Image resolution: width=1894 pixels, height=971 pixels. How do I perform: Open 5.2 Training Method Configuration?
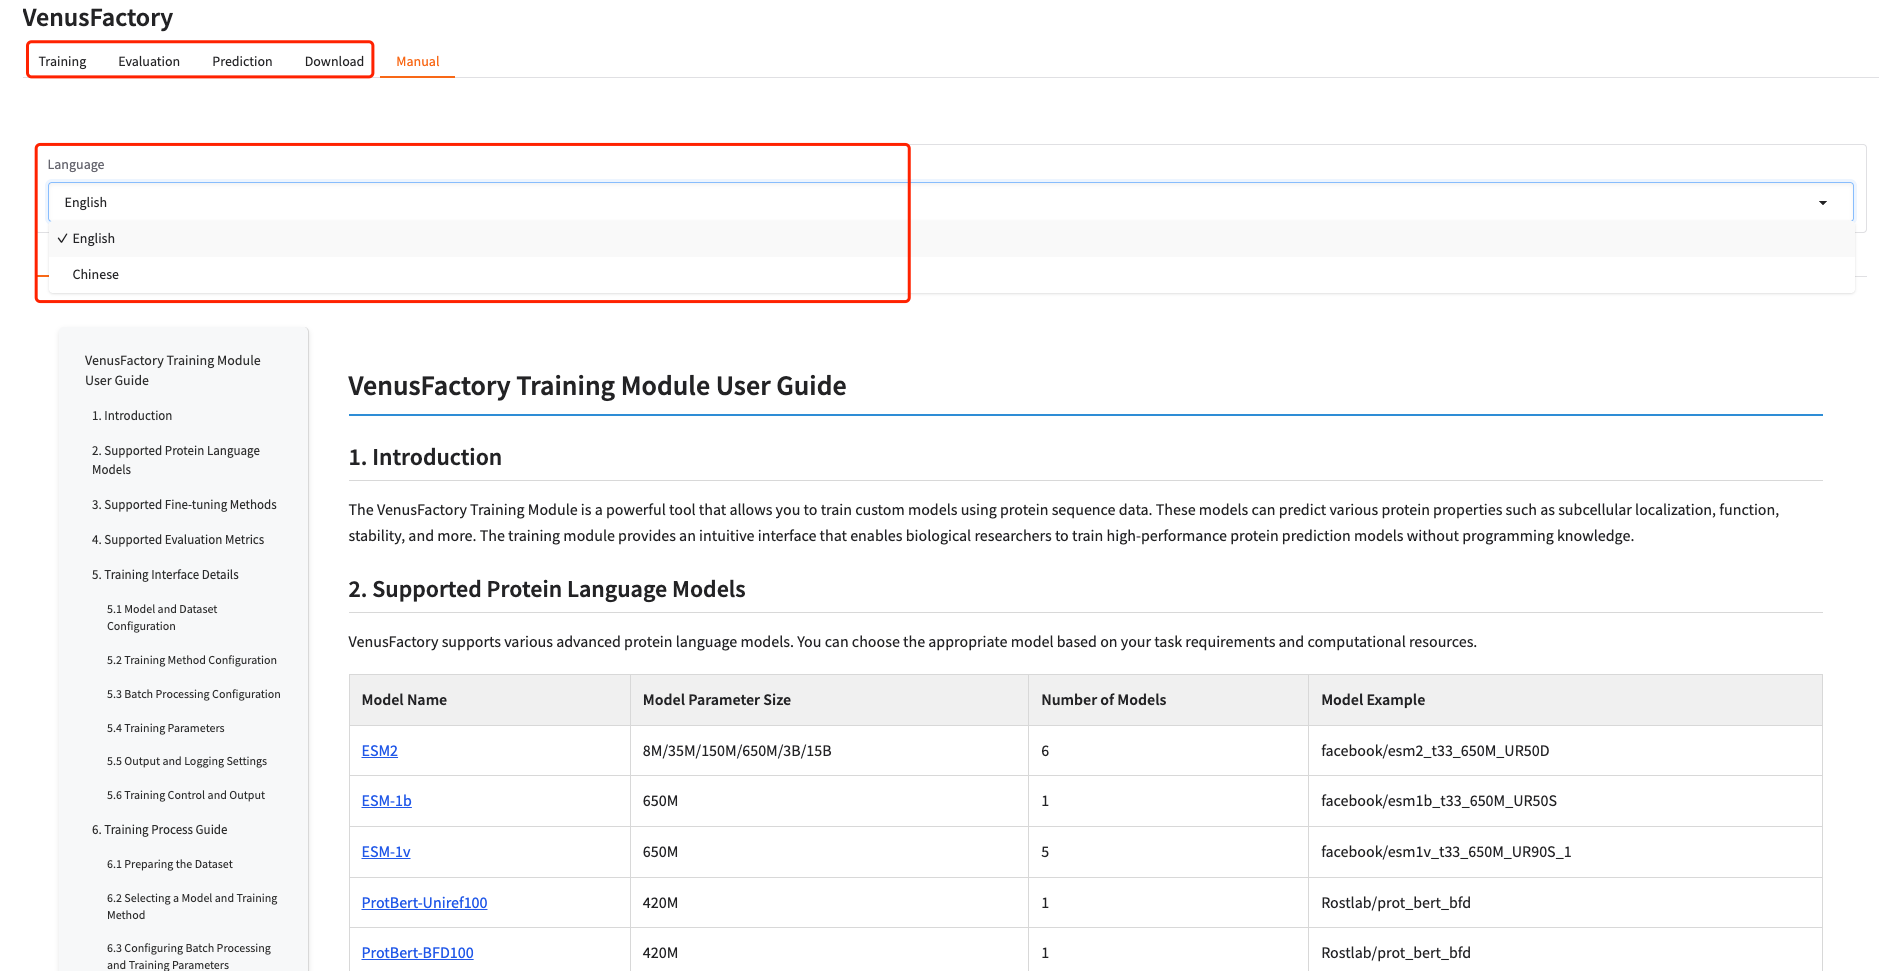pyautogui.click(x=192, y=661)
